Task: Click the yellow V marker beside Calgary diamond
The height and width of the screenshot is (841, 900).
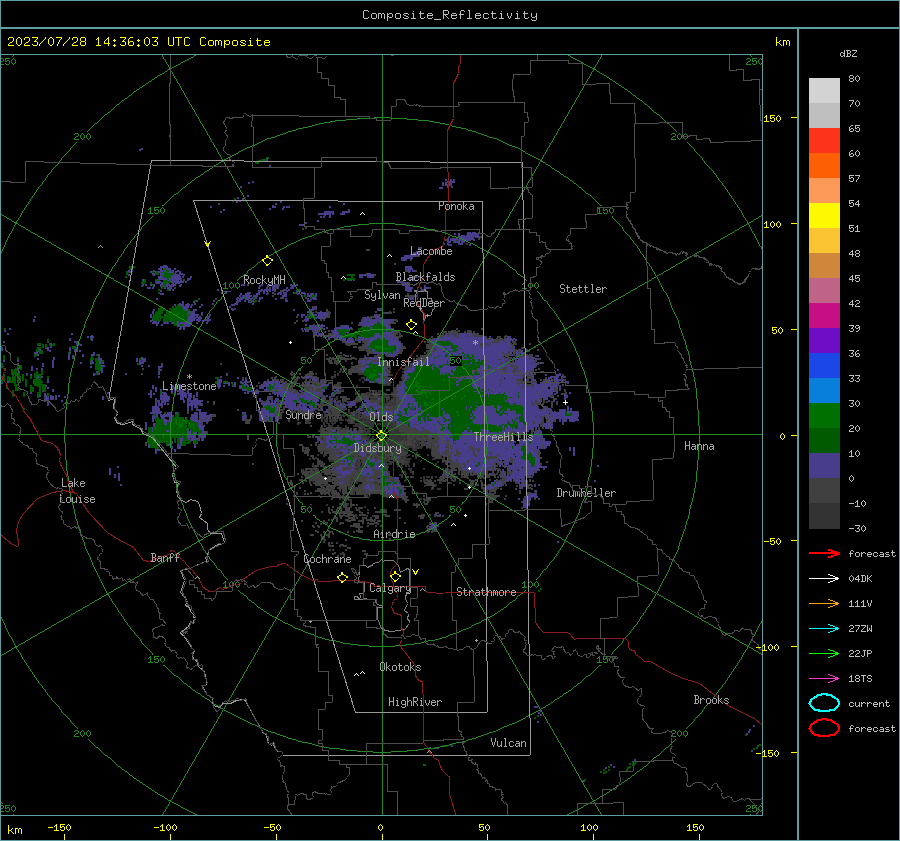Action: tap(416, 572)
